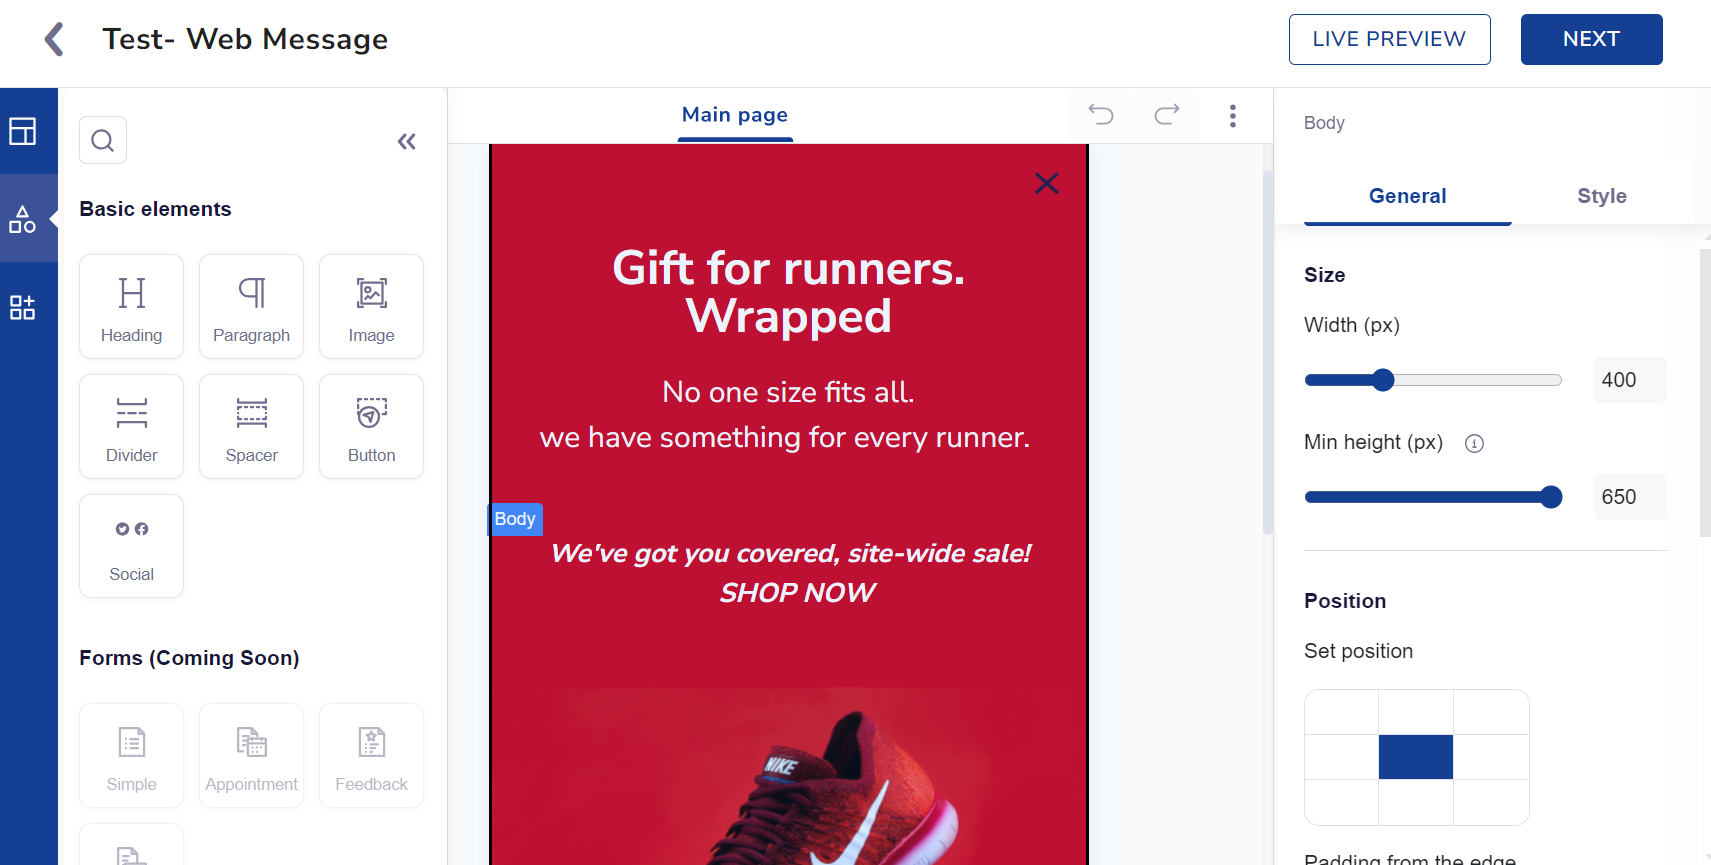Viewport: 1711px width, 865px height.
Task: Select the Simple form element
Action: pyautogui.click(x=131, y=755)
